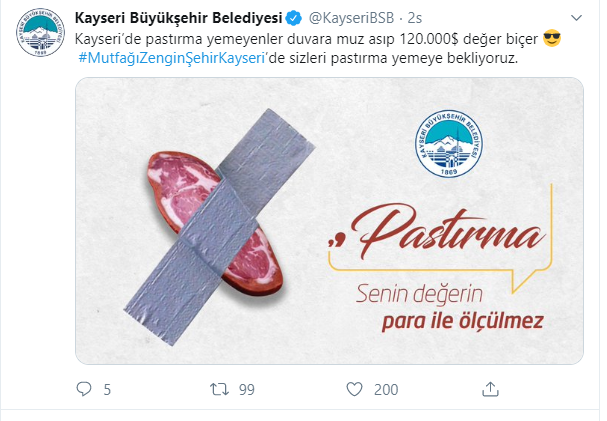Open the #MutfağıZenginŞehirKayseri hashtag
The image size is (607, 421).
click(x=171, y=58)
